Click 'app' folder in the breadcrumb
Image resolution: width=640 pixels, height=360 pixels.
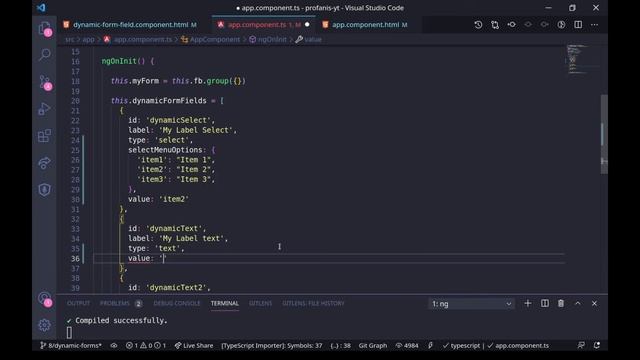(x=88, y=40)
